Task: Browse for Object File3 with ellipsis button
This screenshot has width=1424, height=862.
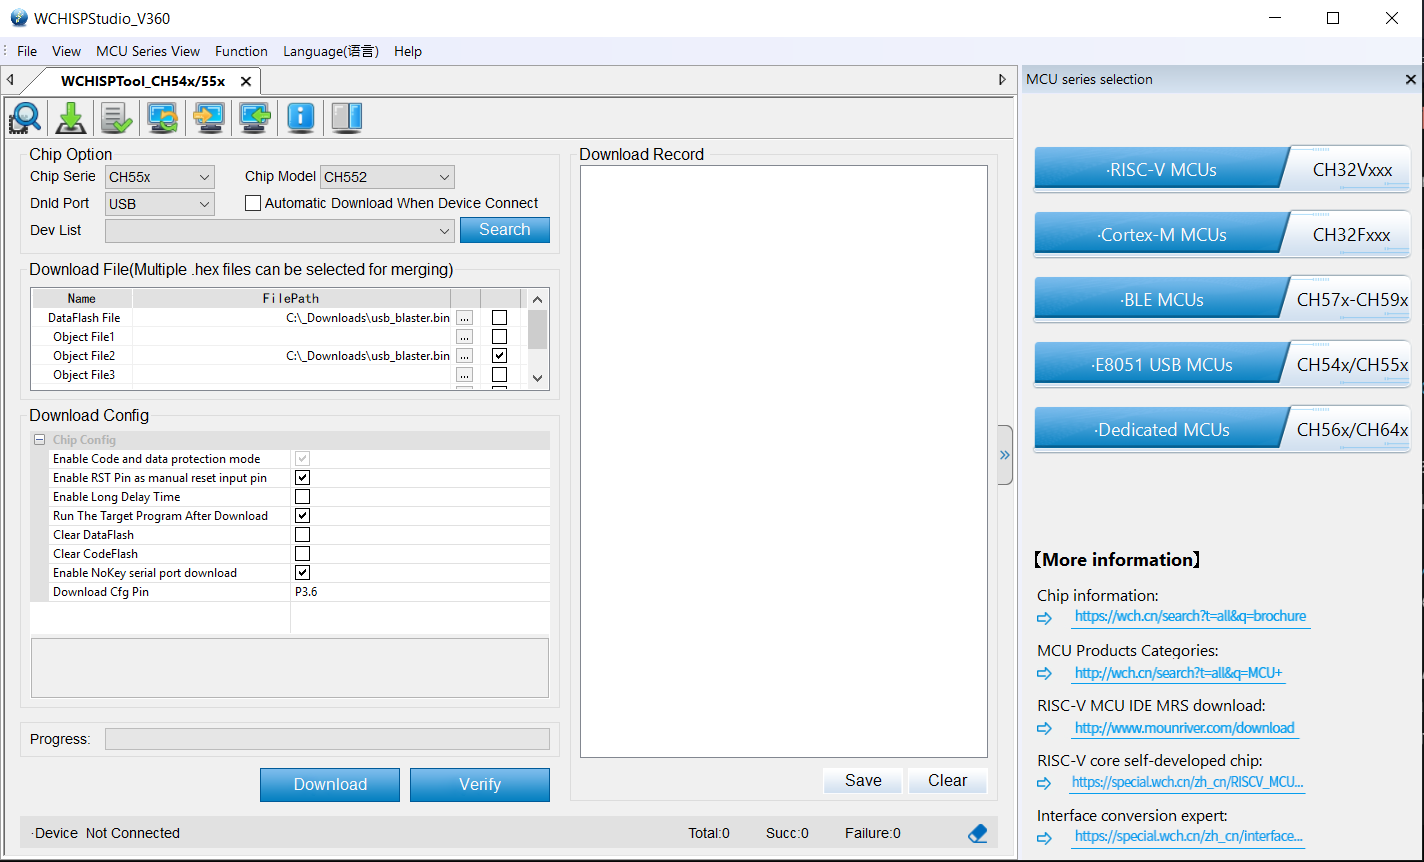Action: (x=464, y=374)
